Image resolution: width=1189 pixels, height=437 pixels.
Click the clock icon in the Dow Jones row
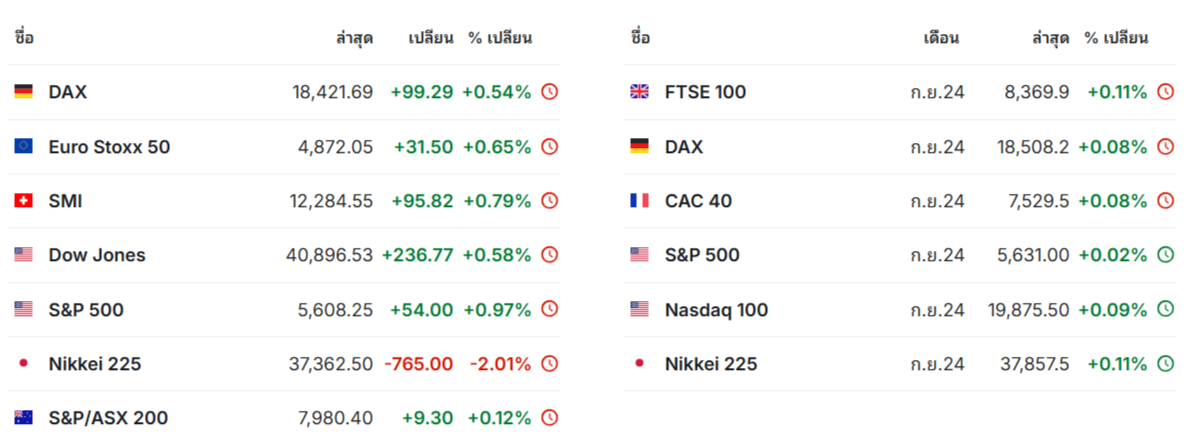point(549,255)
